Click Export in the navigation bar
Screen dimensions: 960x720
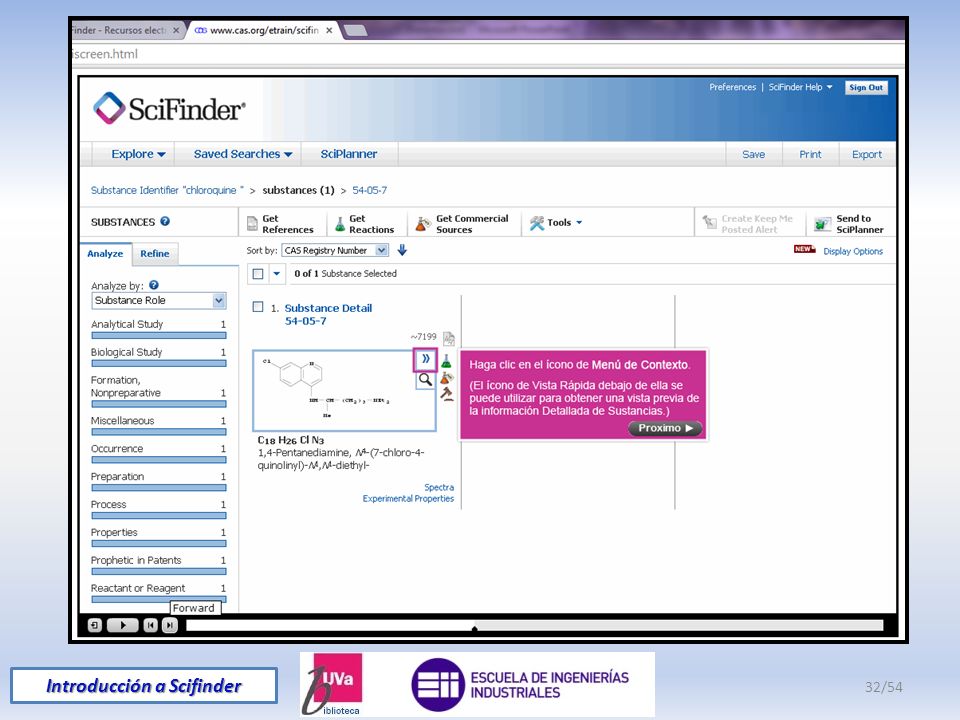(x=867, y=154)
